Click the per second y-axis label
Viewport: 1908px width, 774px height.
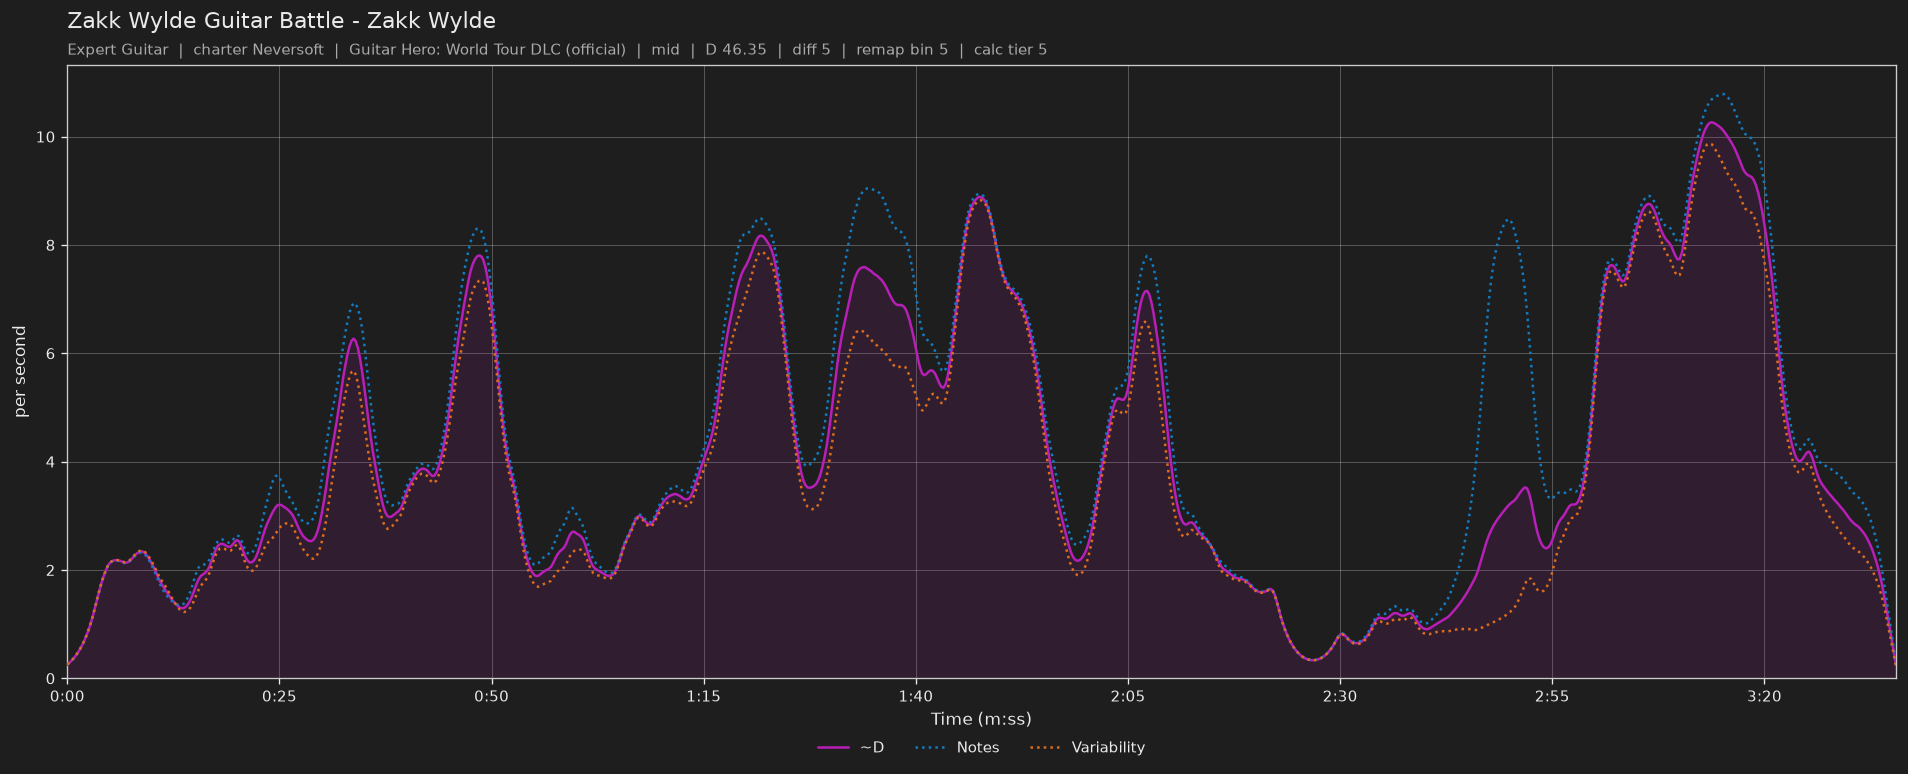(20, 372)
